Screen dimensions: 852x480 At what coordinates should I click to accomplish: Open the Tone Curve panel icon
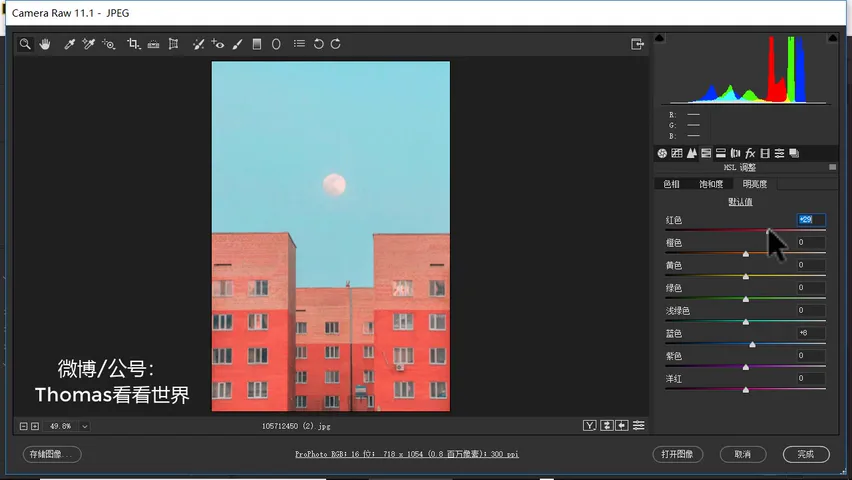tap(676, 153)
